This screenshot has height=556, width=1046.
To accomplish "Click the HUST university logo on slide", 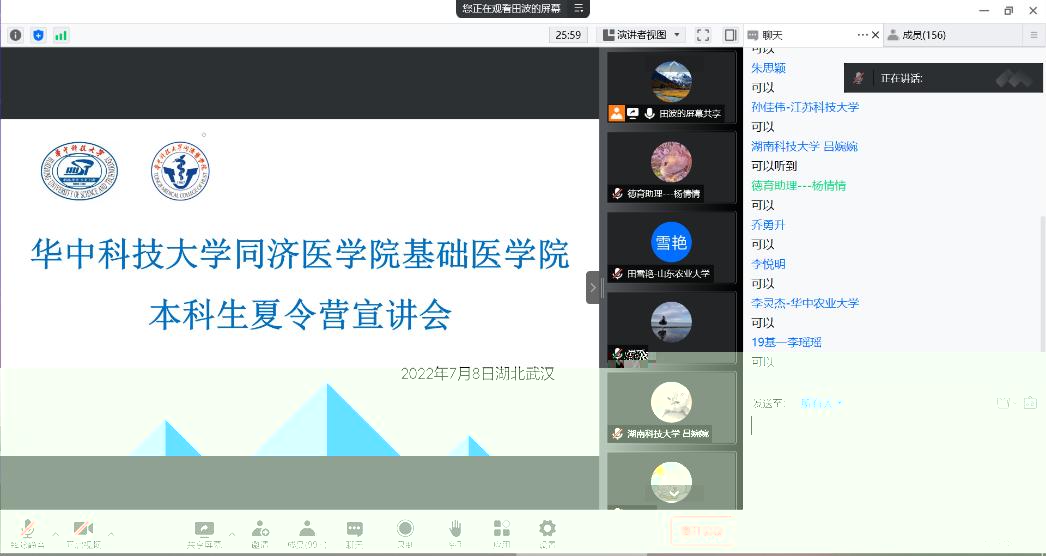I will click(79, 171).
